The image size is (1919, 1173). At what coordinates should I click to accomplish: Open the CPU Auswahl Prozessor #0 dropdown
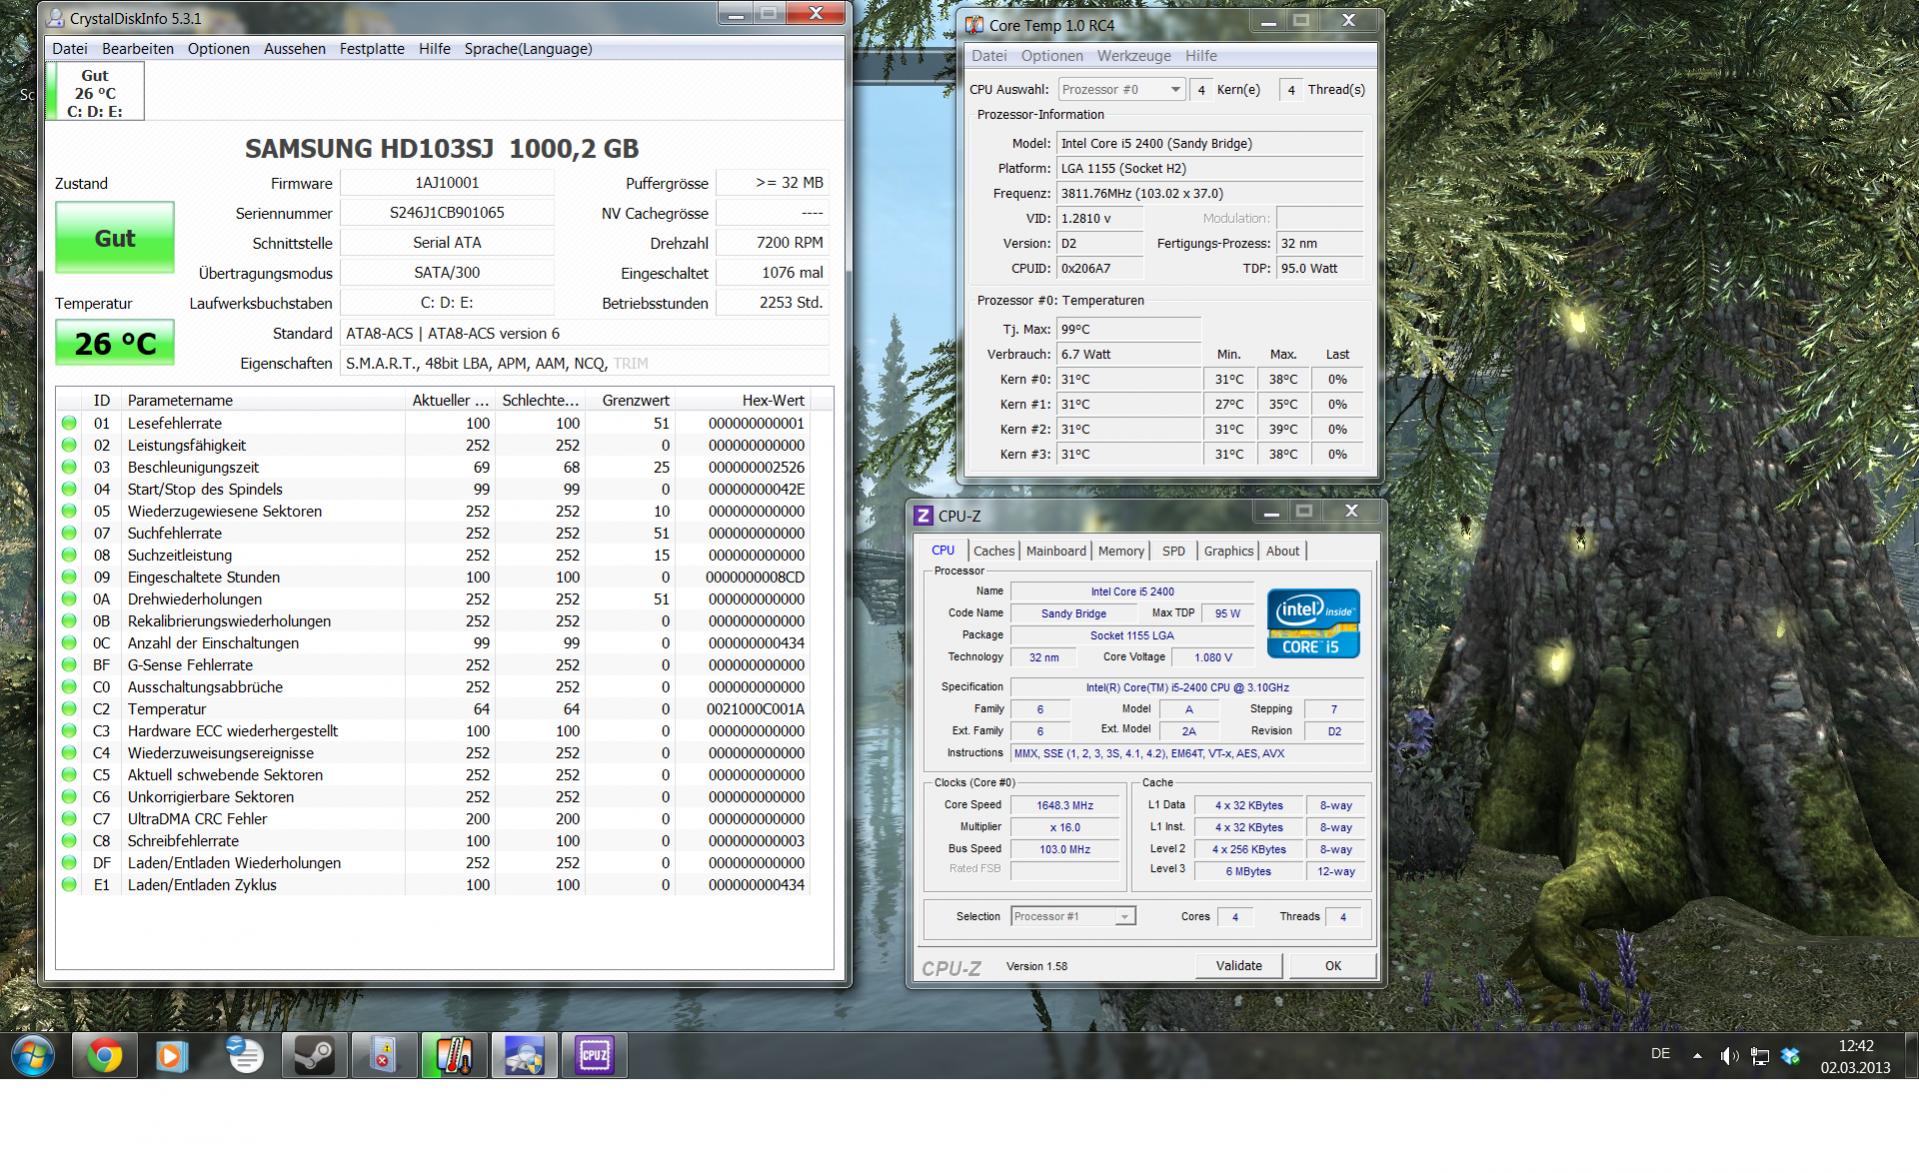click(1121, 89)
